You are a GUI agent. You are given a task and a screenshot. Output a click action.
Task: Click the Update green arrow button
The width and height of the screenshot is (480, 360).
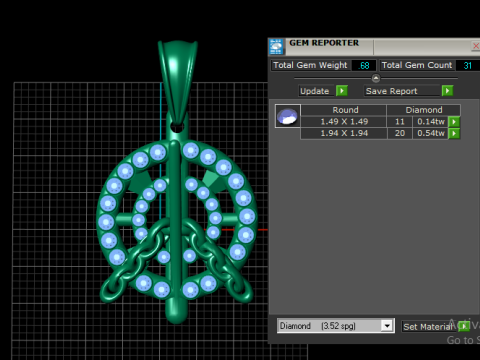click(342, 91)
